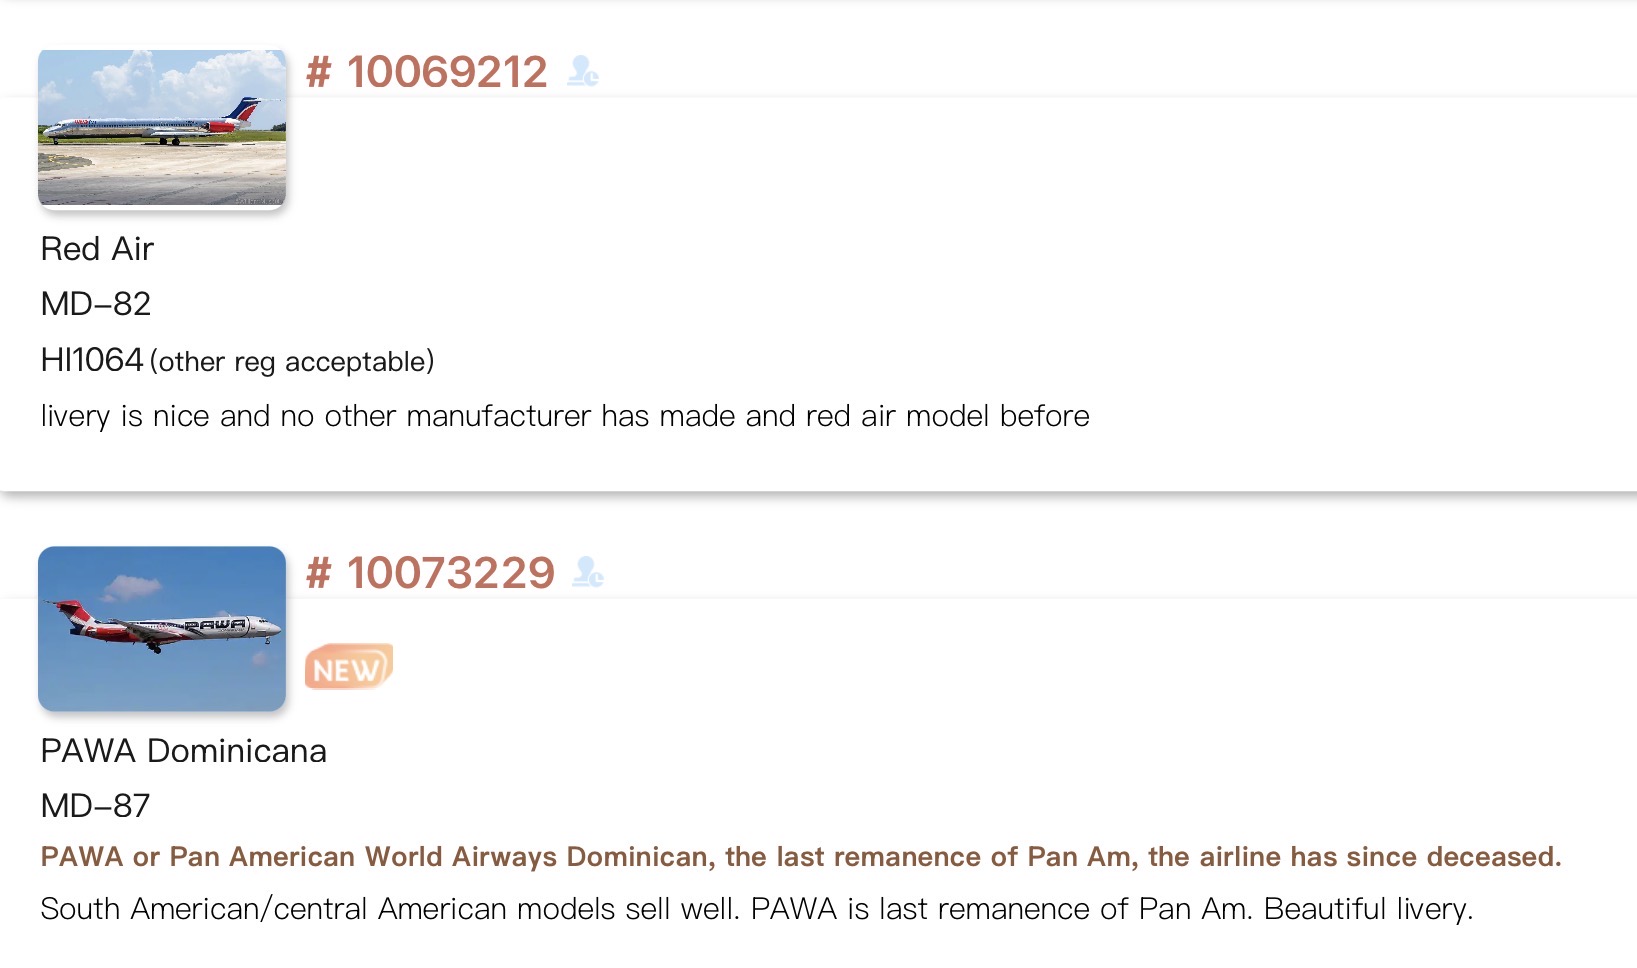Click the 'Beautiful livery.' closing sentence
The height and width of the screenshot is (968, 1637).
click(x=1368, y=909)
